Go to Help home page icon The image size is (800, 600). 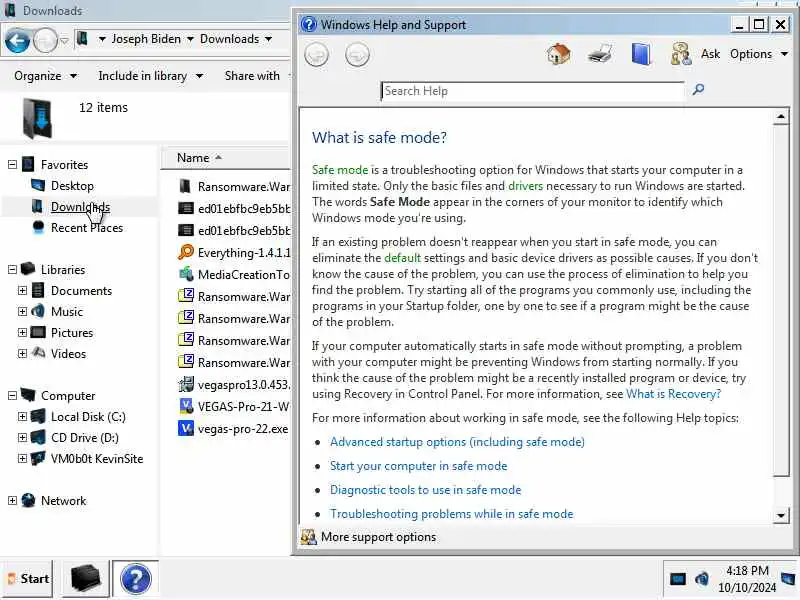coord(559,54)
